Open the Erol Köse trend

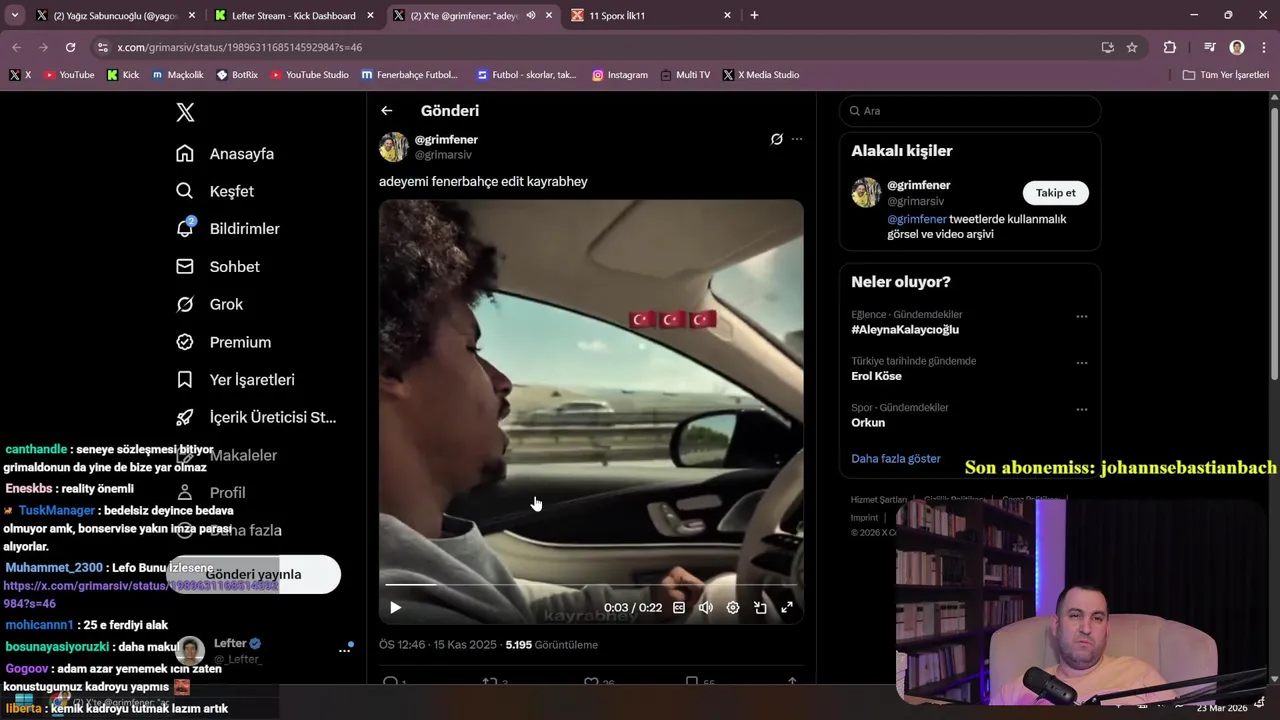tap(876, 376)
